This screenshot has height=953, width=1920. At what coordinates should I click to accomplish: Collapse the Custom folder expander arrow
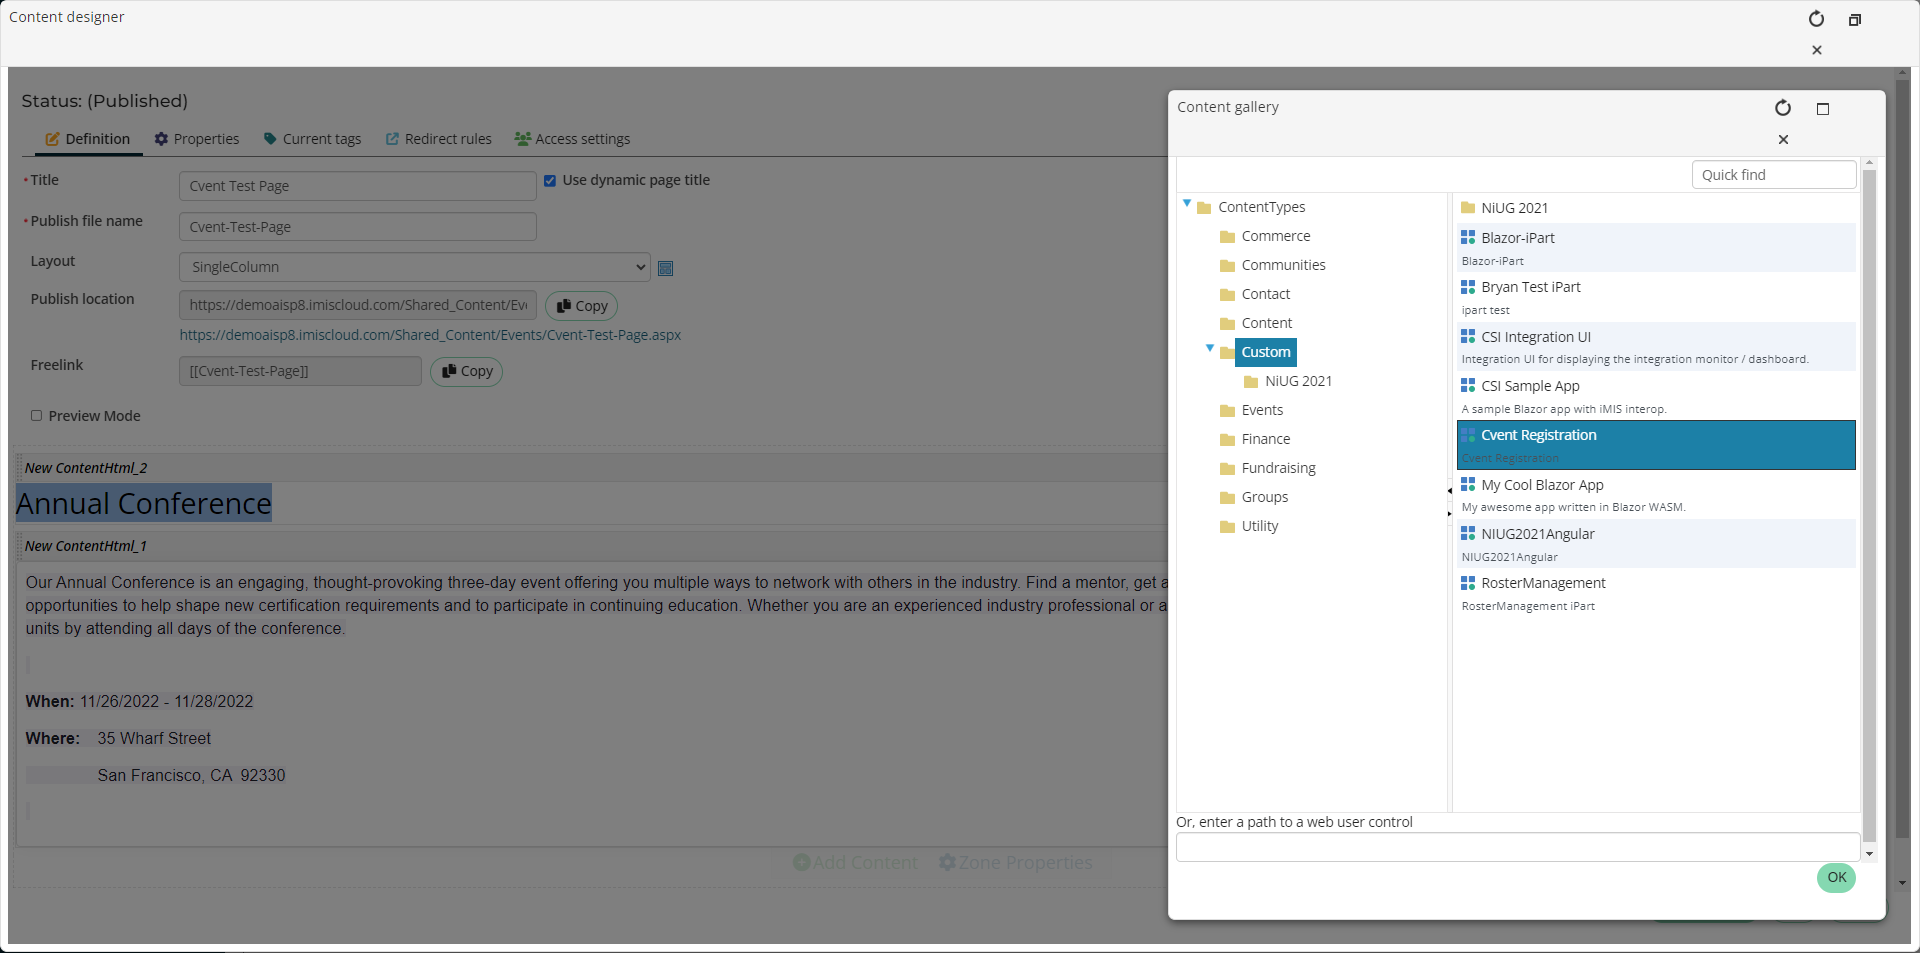pyautogui.click(x=1210, y=349)
